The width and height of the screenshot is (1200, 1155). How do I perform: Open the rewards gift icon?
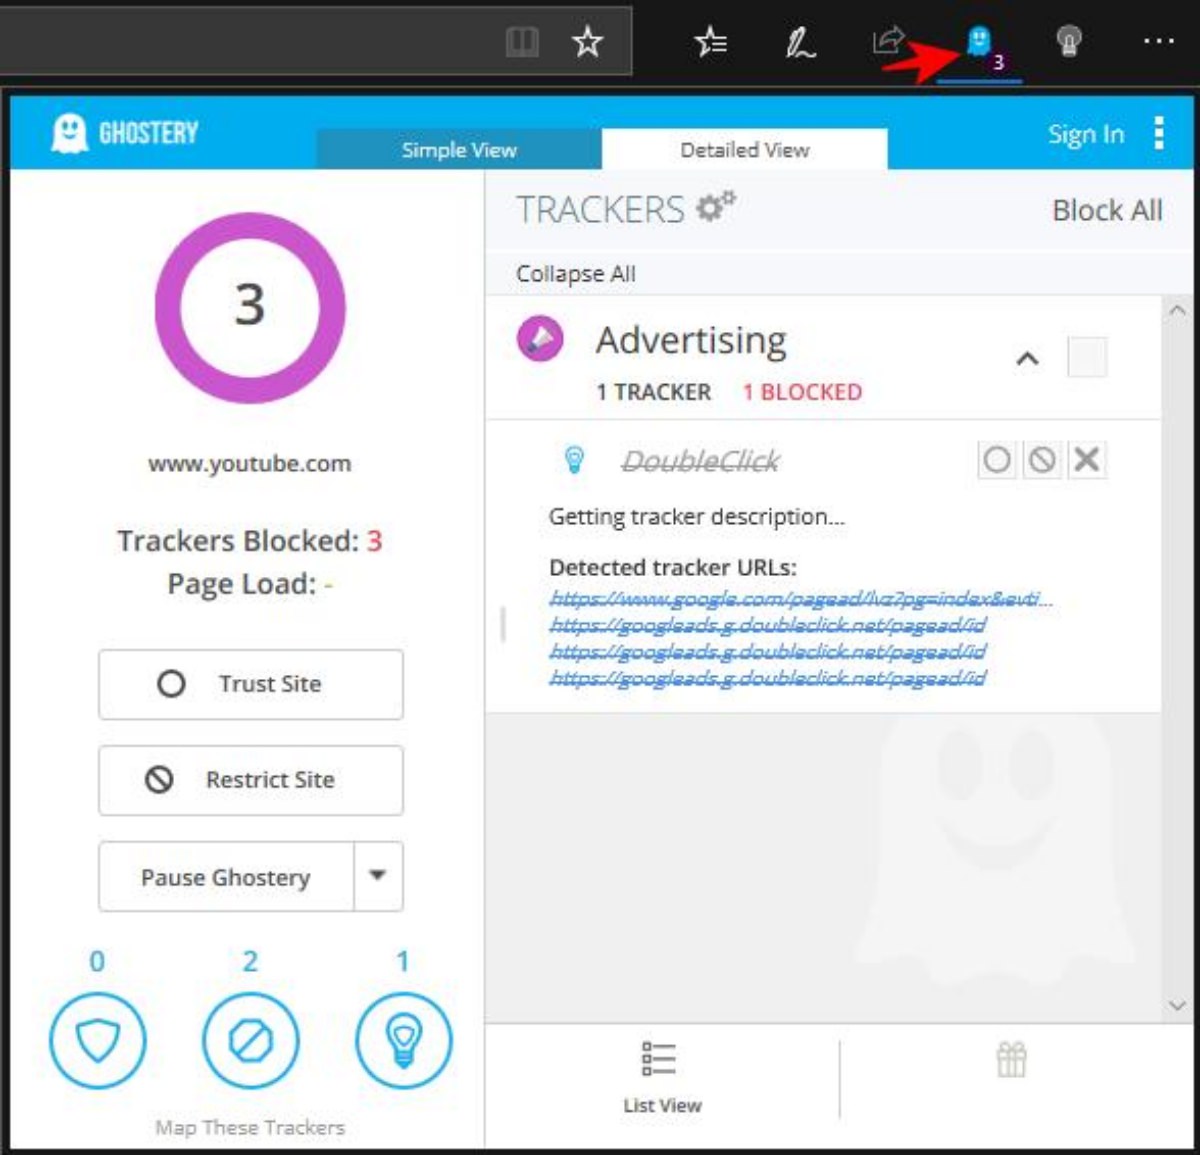click(x=1011, y=1059)
